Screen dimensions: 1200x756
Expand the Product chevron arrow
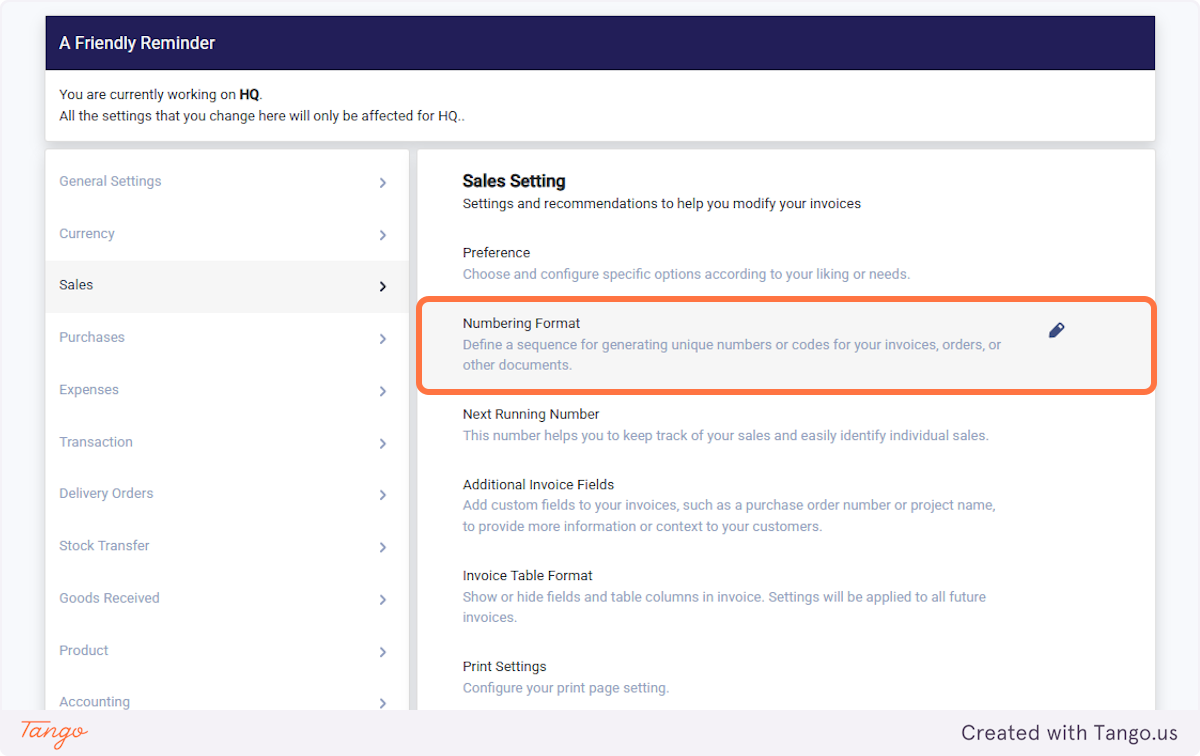pyautogui.click(x=383, y=652)
